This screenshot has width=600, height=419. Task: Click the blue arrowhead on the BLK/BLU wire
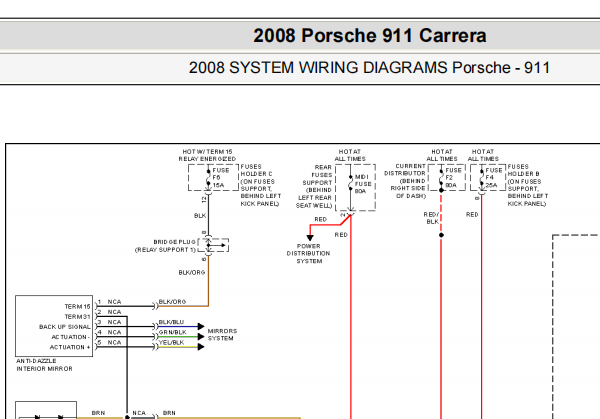[201, 326]
